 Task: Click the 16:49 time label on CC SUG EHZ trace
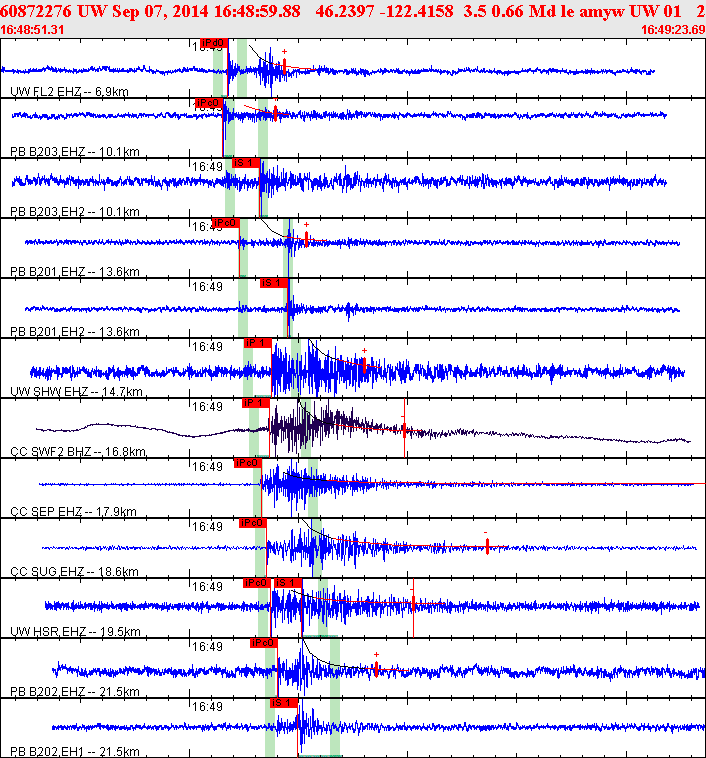tap(207, 526)
